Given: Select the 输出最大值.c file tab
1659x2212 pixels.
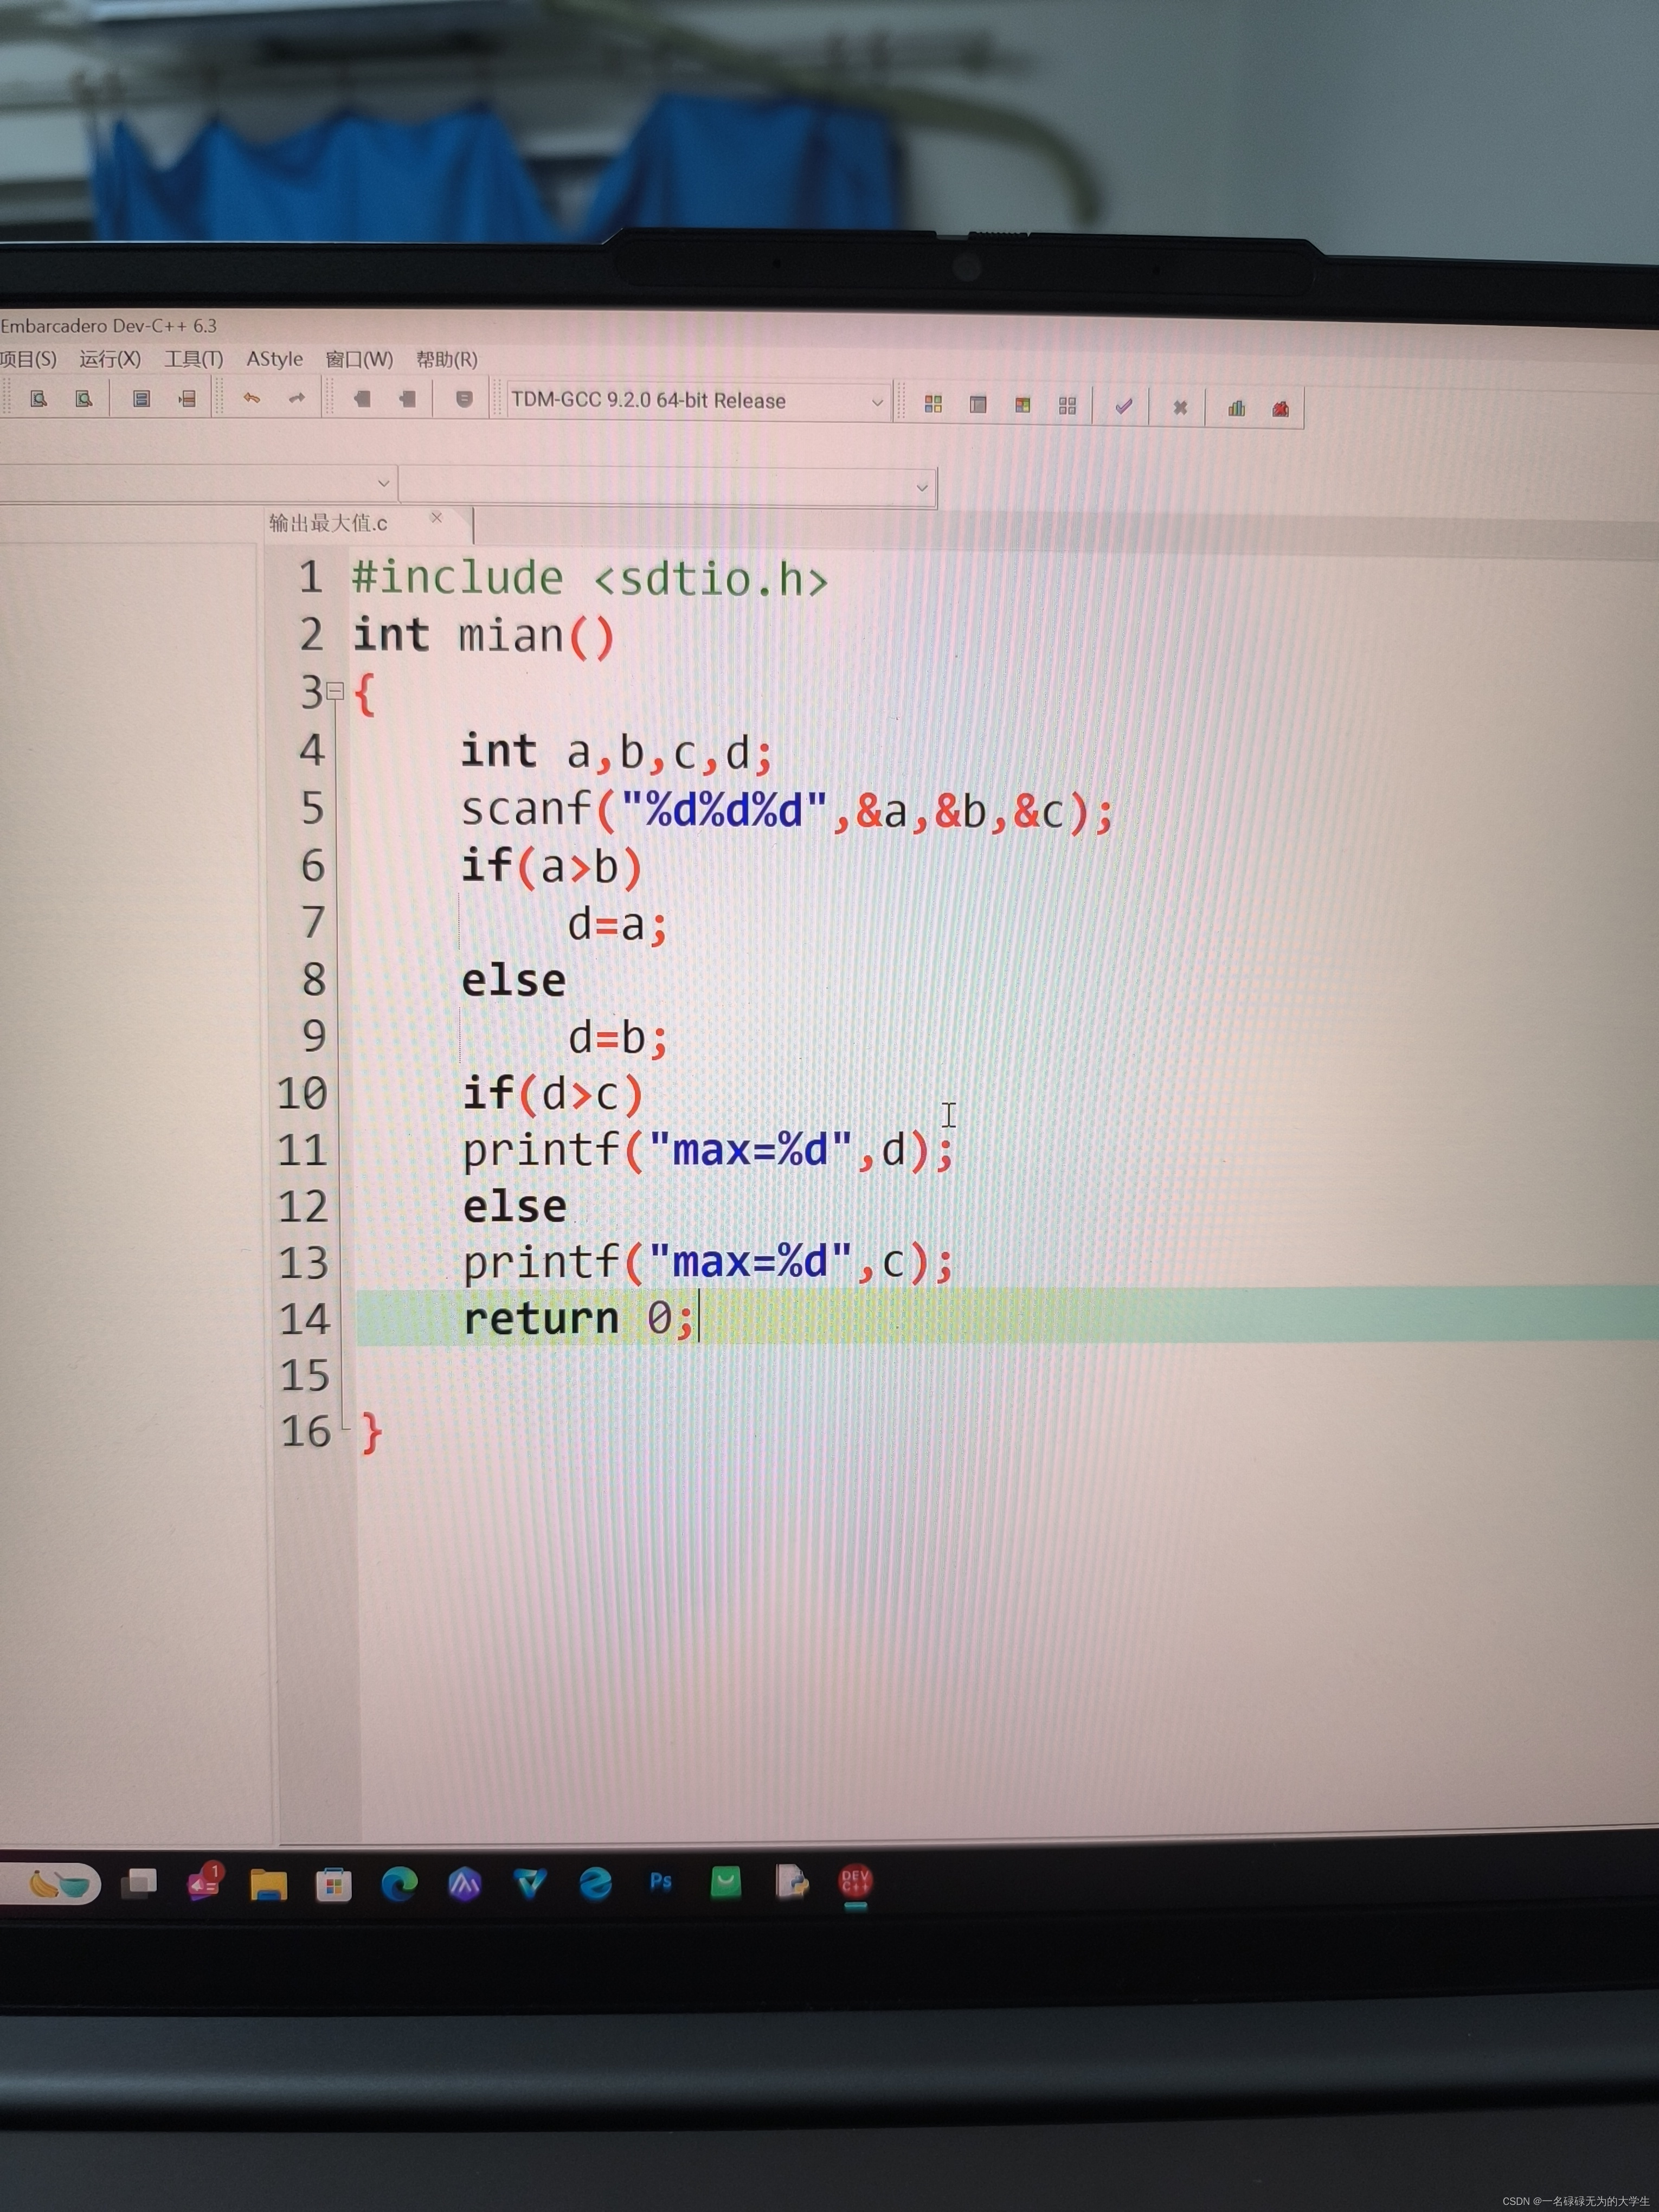Looking at the screenshot, I should coord(328,523).
